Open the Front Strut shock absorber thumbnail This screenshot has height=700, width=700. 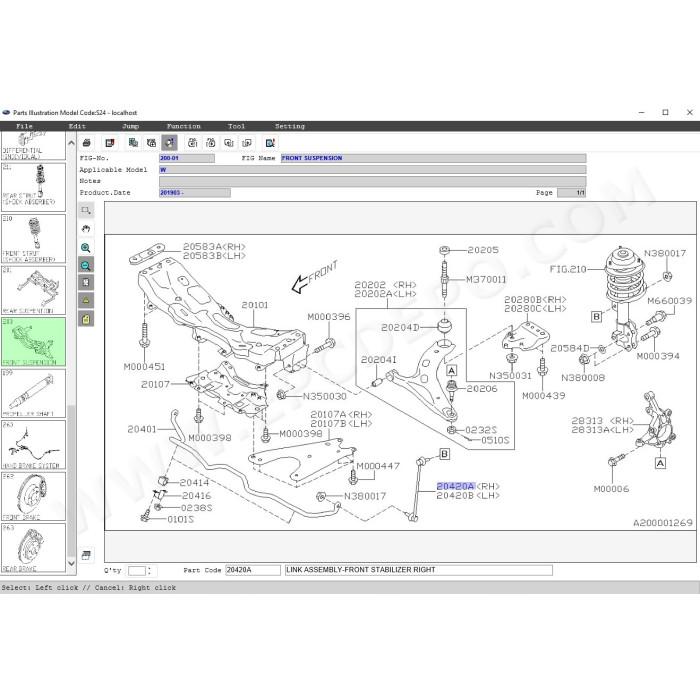click(x=33, y=238)
